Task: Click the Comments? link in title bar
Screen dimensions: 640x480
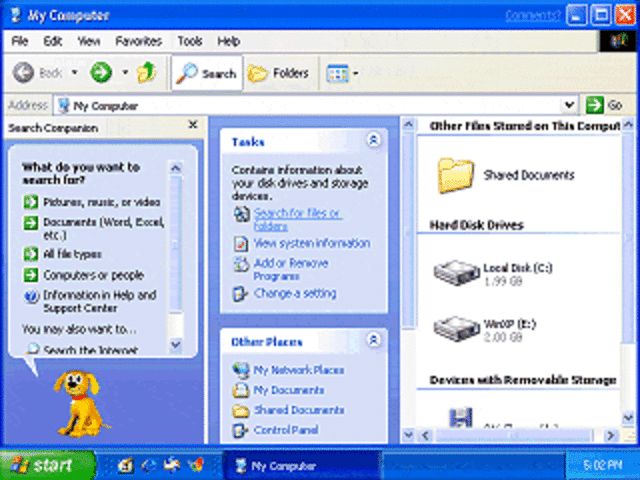Action: pos(533,16)
